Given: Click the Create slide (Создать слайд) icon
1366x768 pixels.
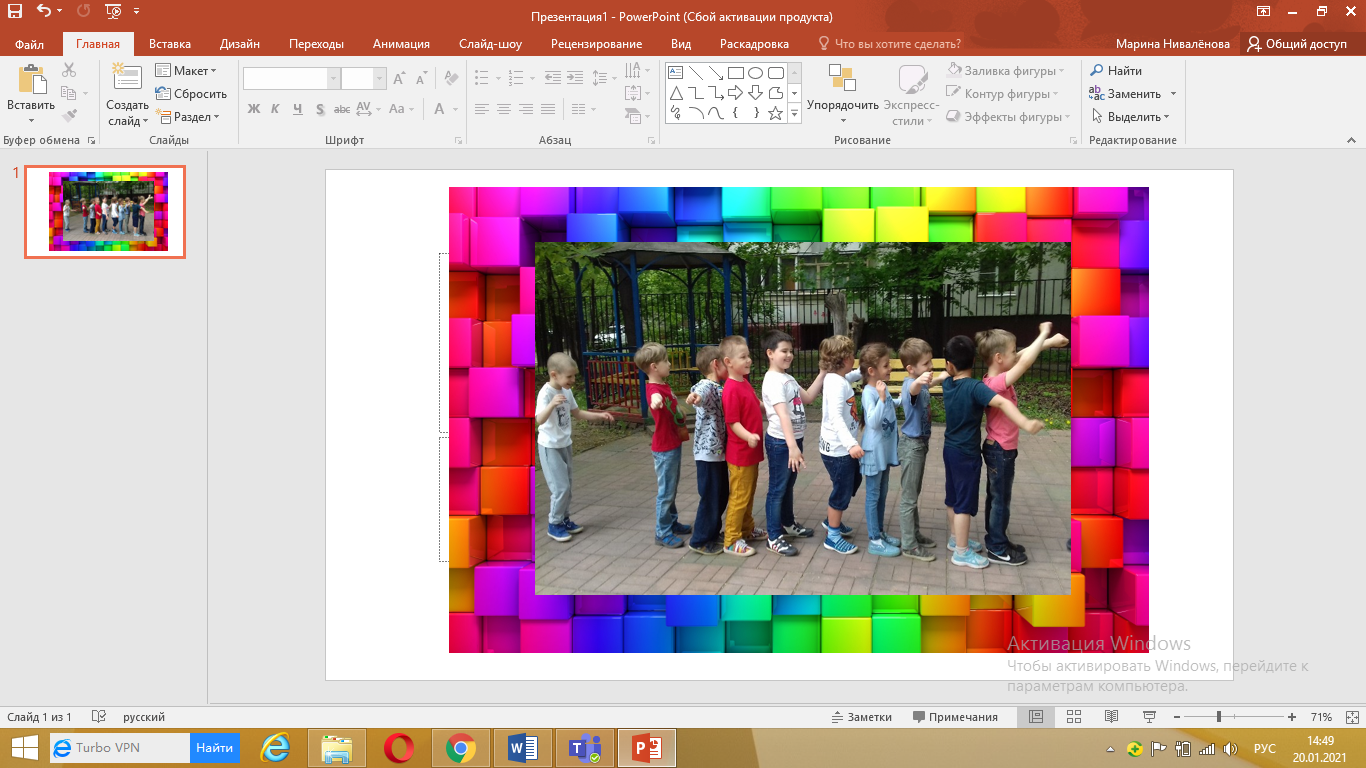Looking at the screenshot, I should coord(127,78).
